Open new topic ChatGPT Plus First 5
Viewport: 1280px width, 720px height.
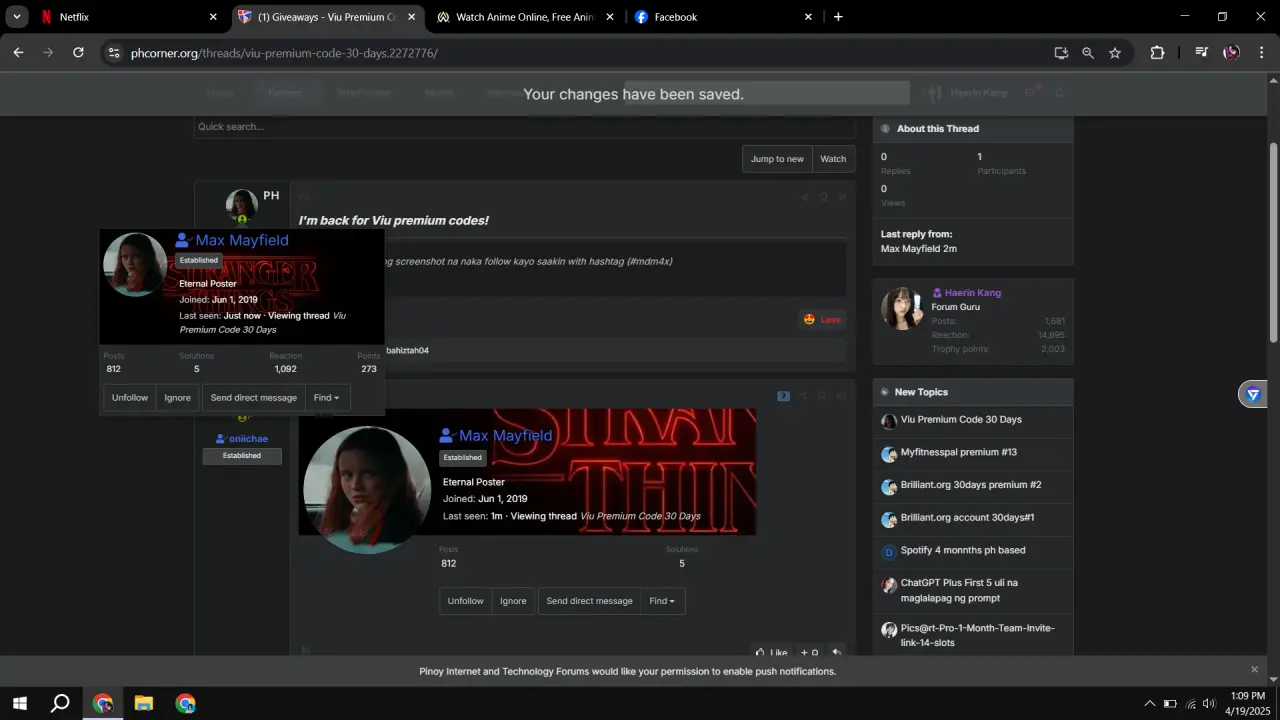click(959, 591)
